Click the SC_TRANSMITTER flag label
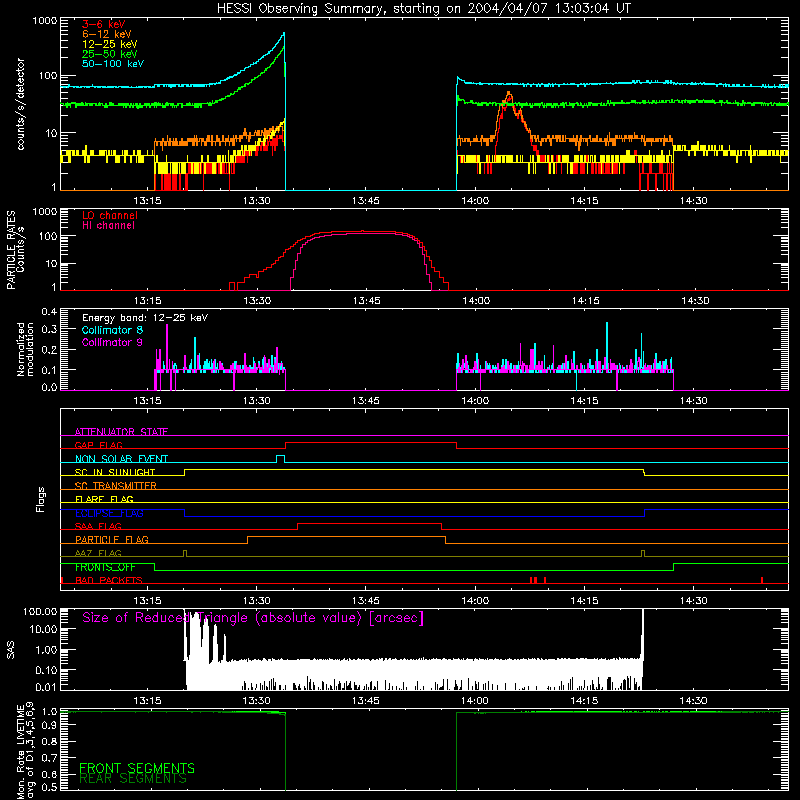 tap(116, 486)
